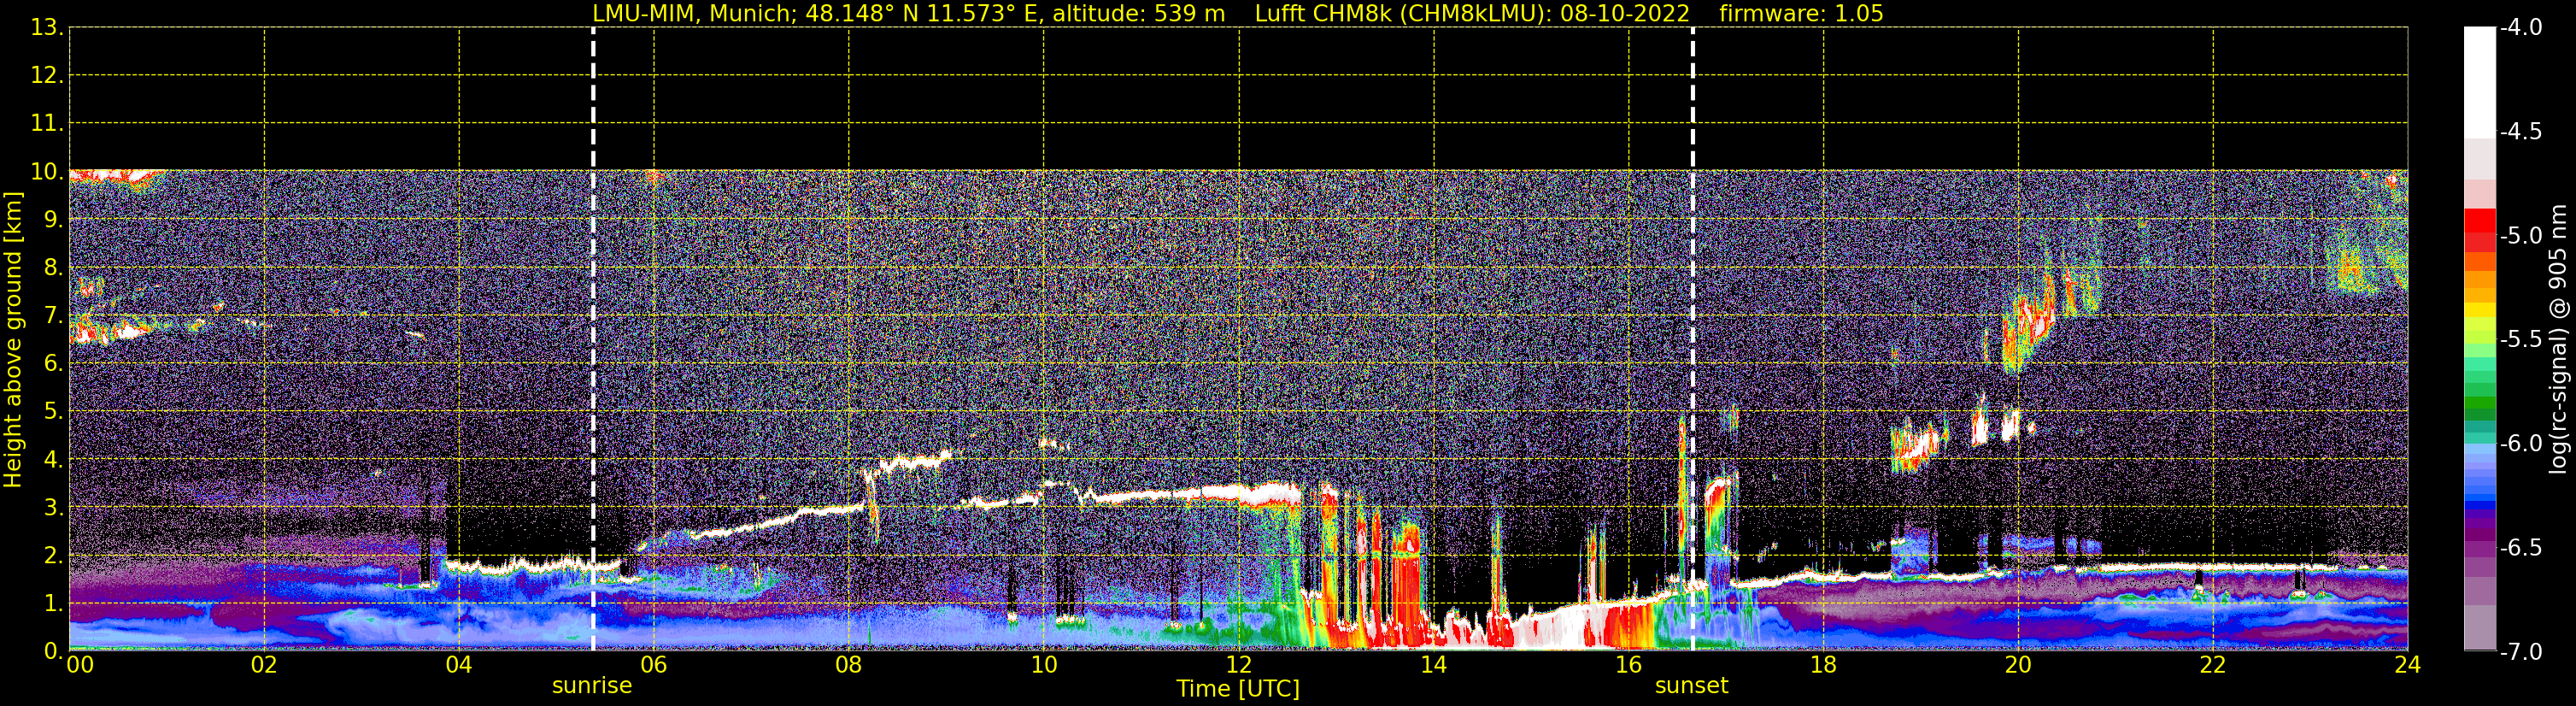This screenshot has height=706, width=2576.
Task: Click the time axis tick '02'
Action: click(264, 665)
